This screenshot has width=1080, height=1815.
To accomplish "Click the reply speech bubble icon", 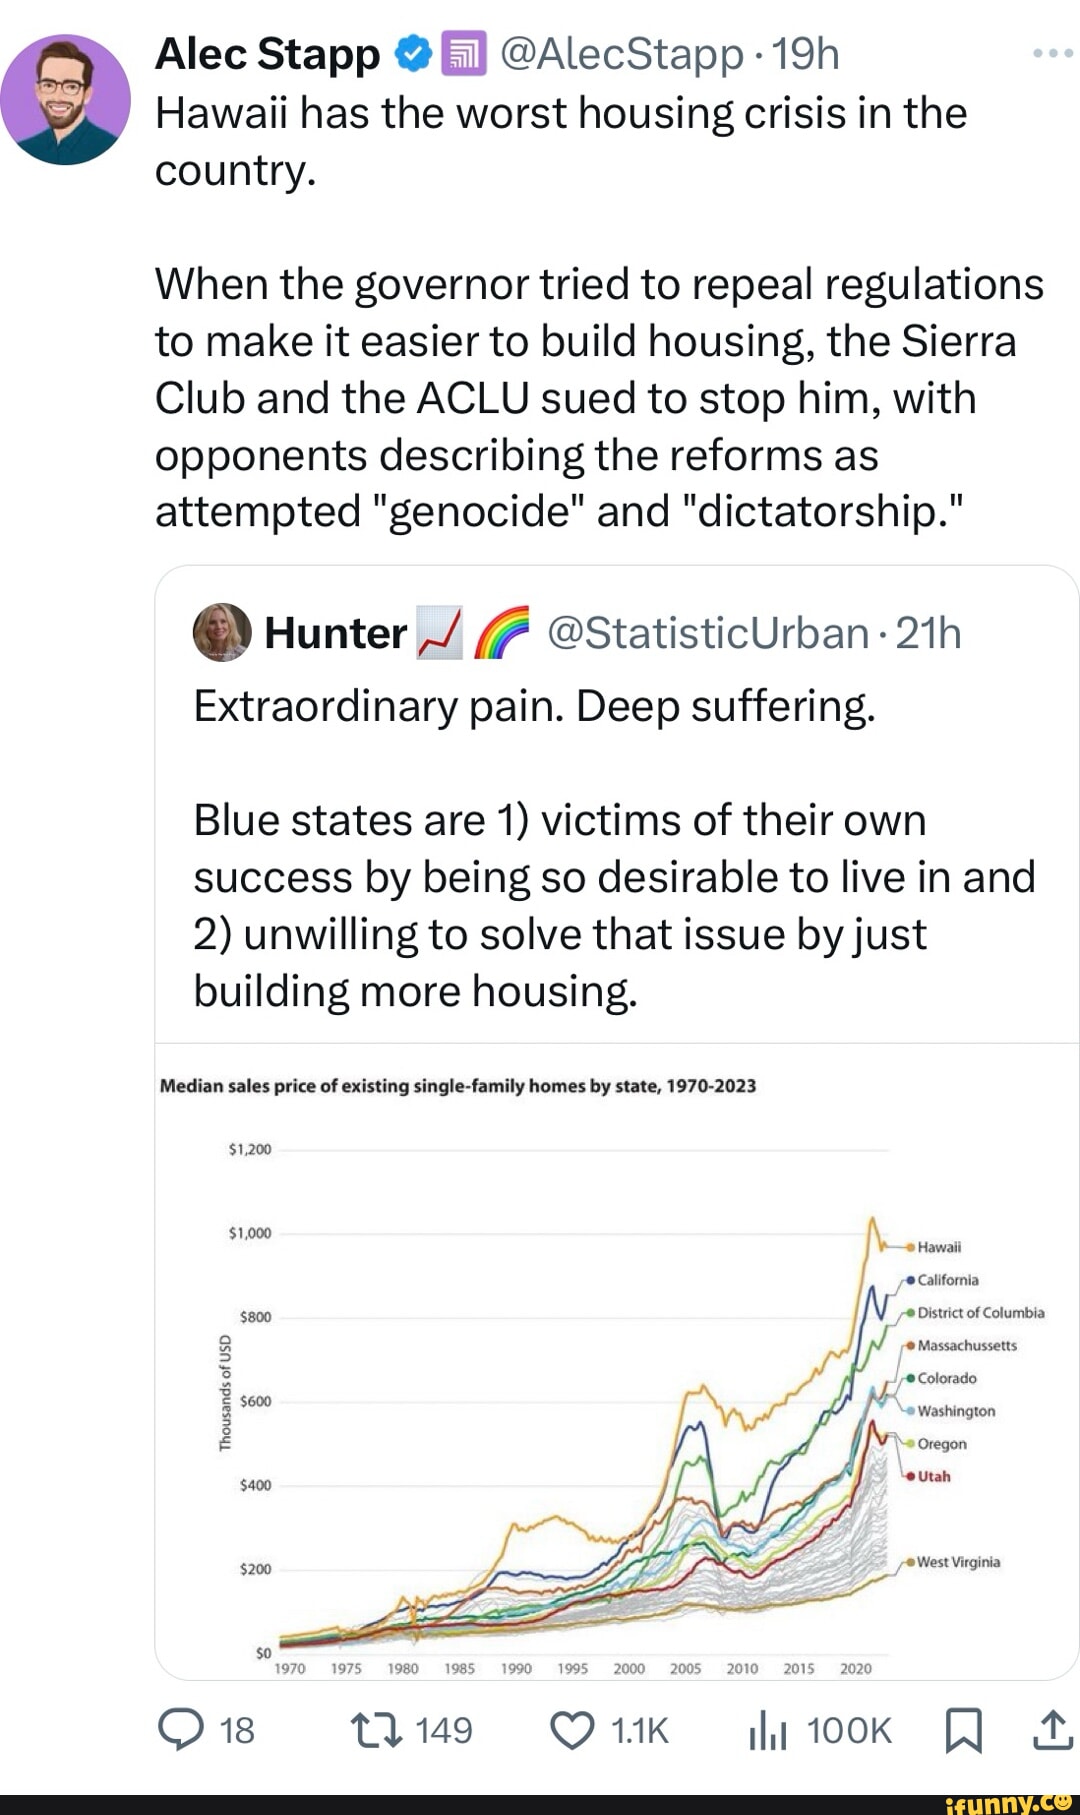I will click(181, 1731).
